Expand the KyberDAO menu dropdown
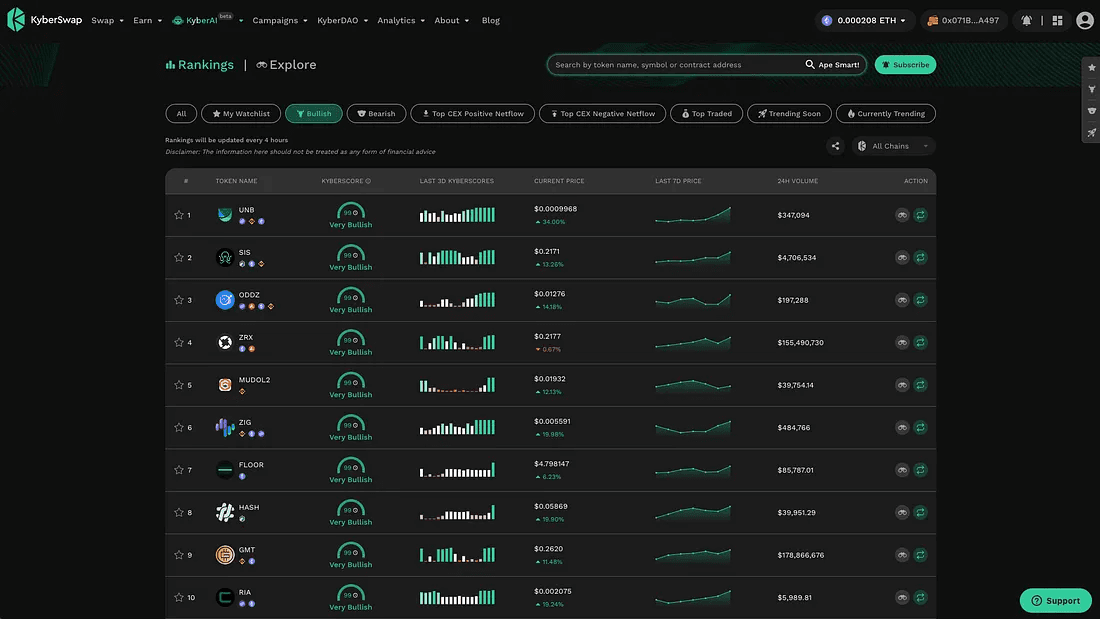 tap(342, 20)
